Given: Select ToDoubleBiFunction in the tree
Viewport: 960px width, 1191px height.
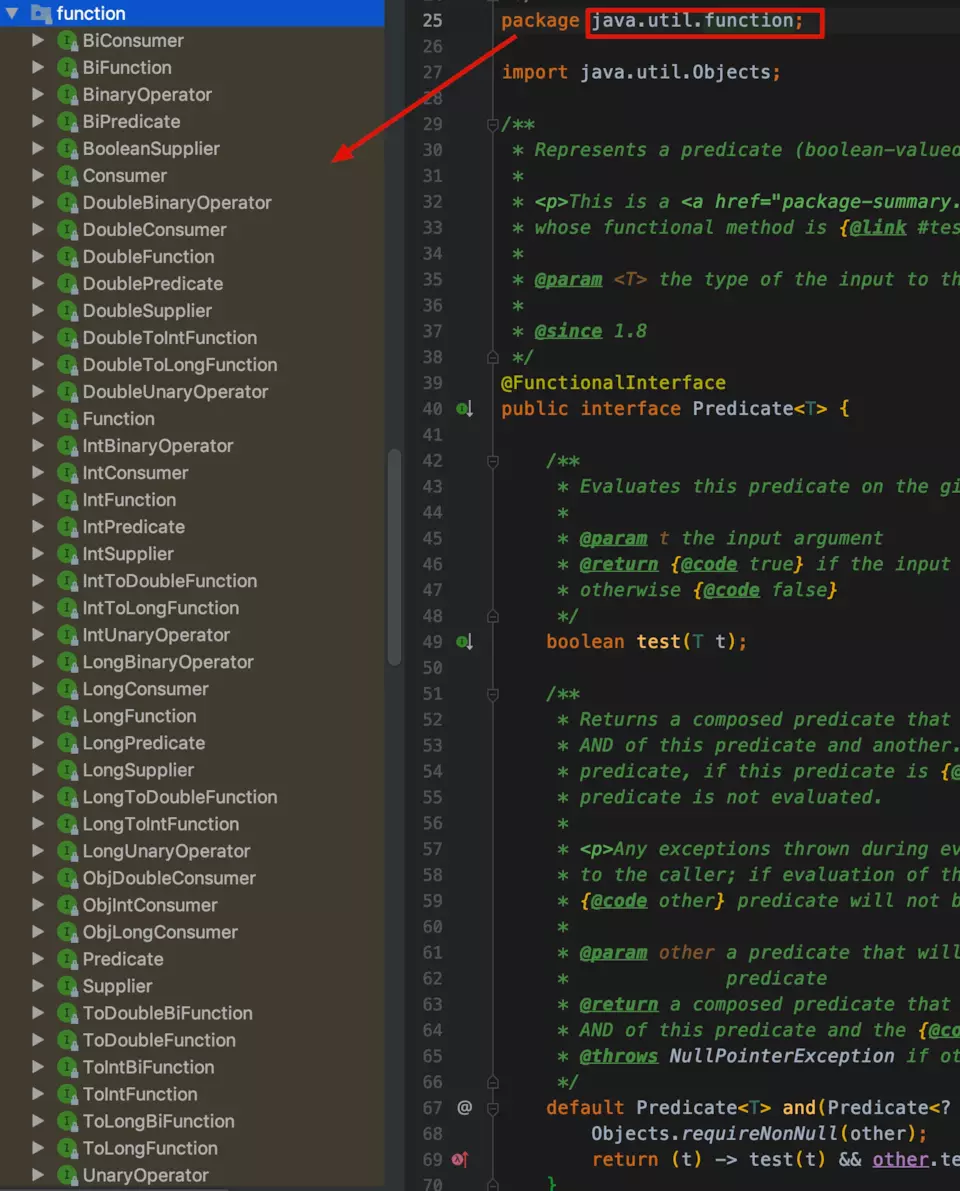Looking at the screenshot, I should pos(167,1013).
